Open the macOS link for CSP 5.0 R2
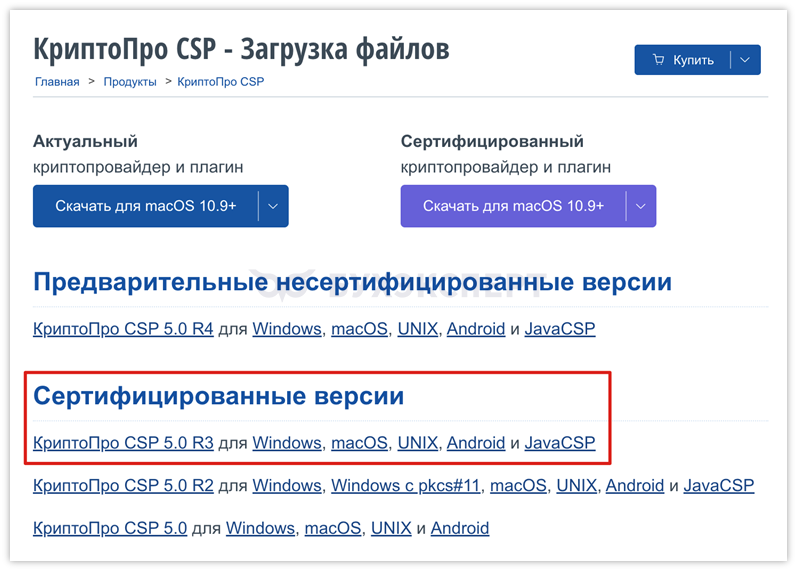Image resolution: width=797 pixels, height=571 pixels. (518, 486)
